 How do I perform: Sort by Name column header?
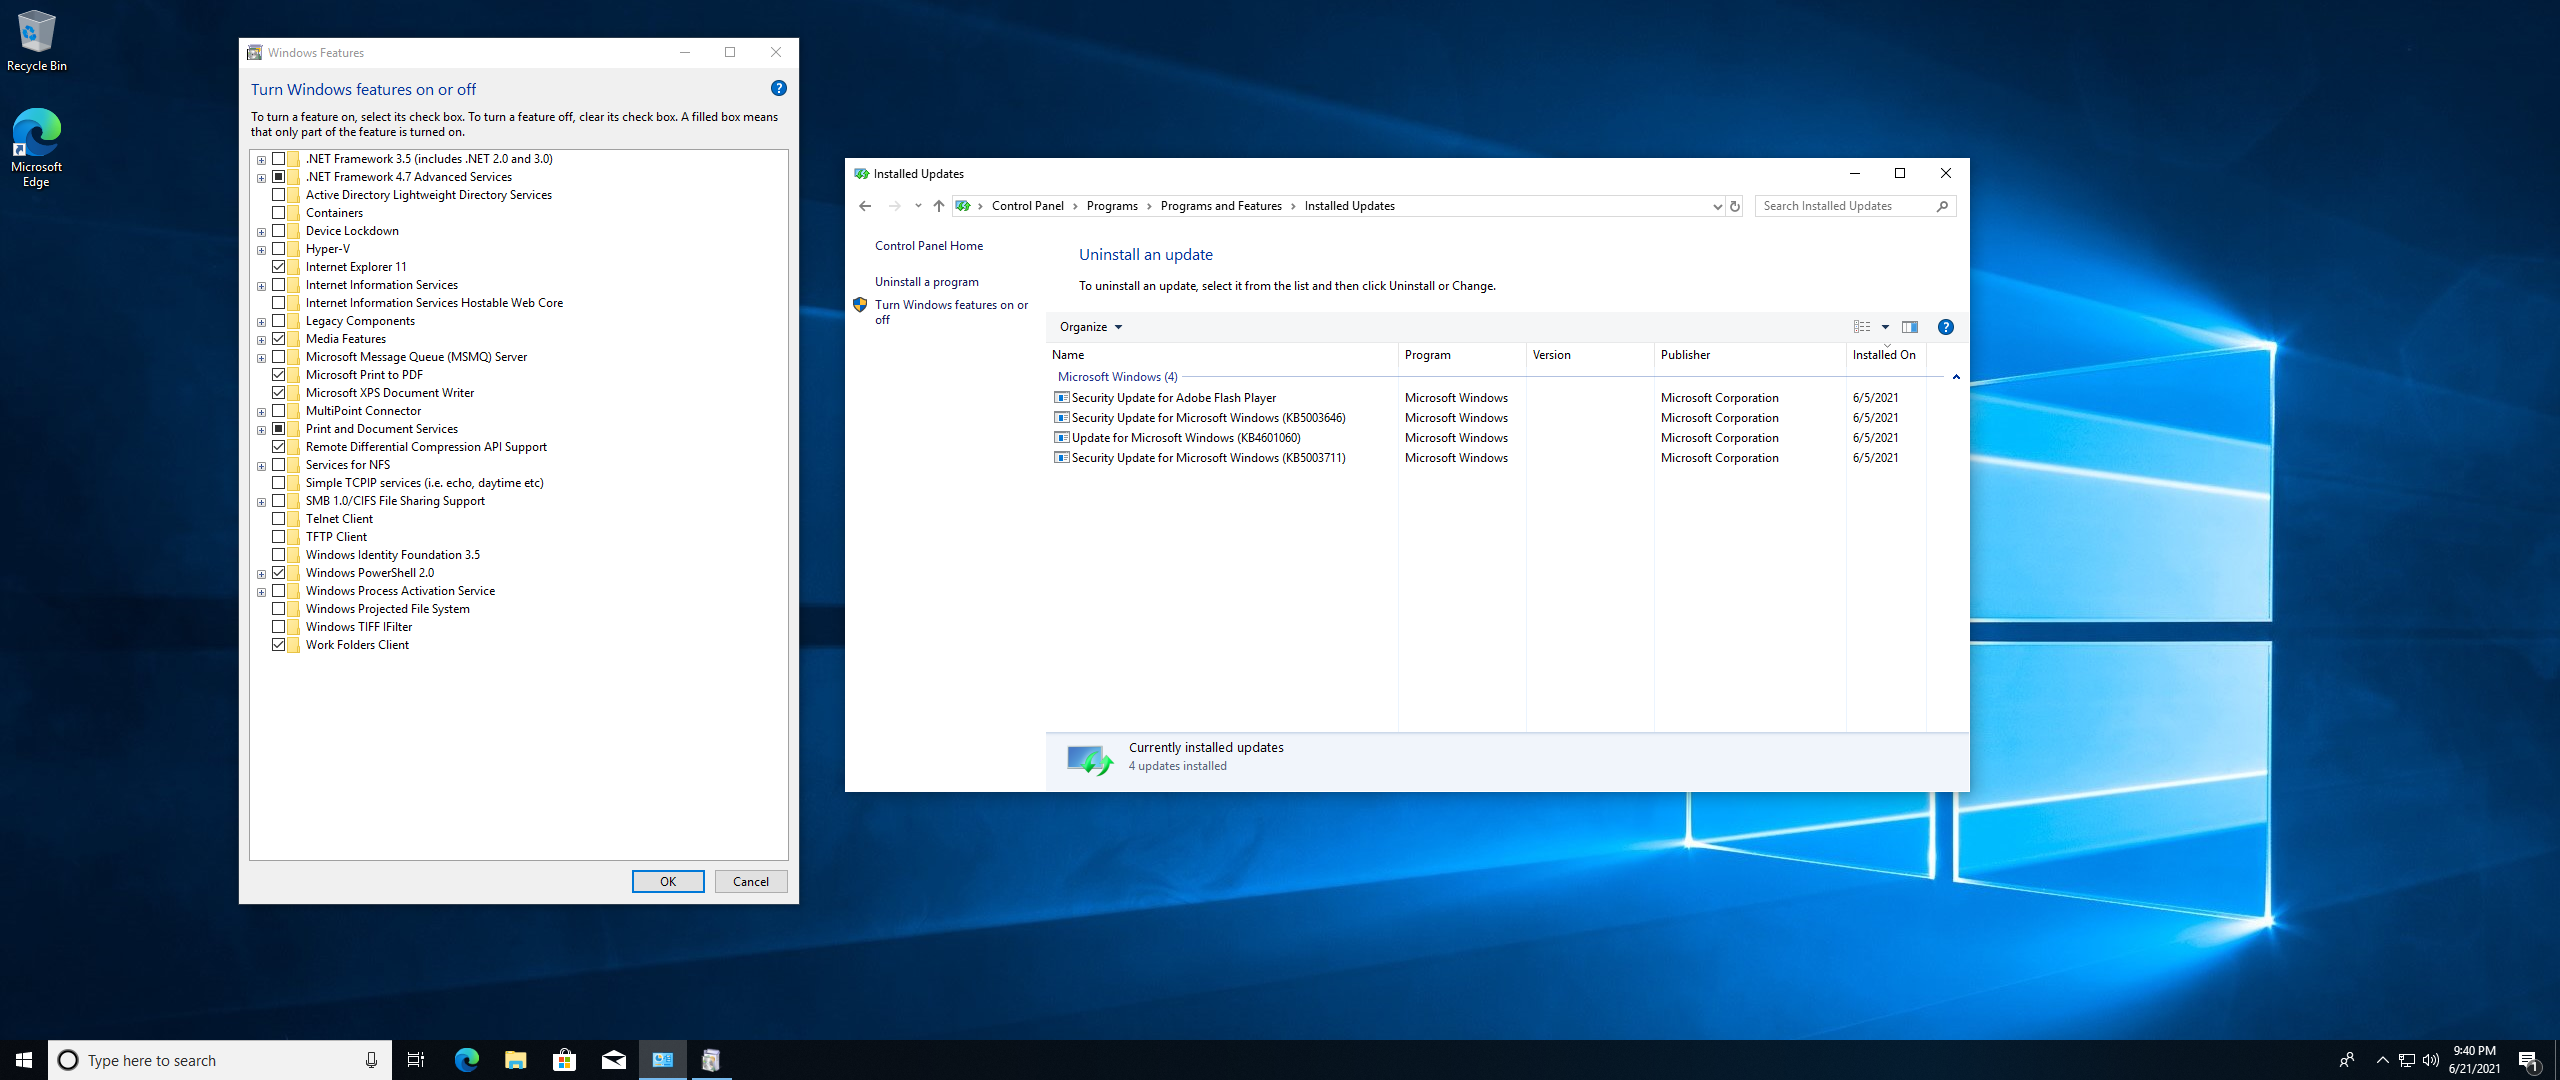(x=1222, y=355)
